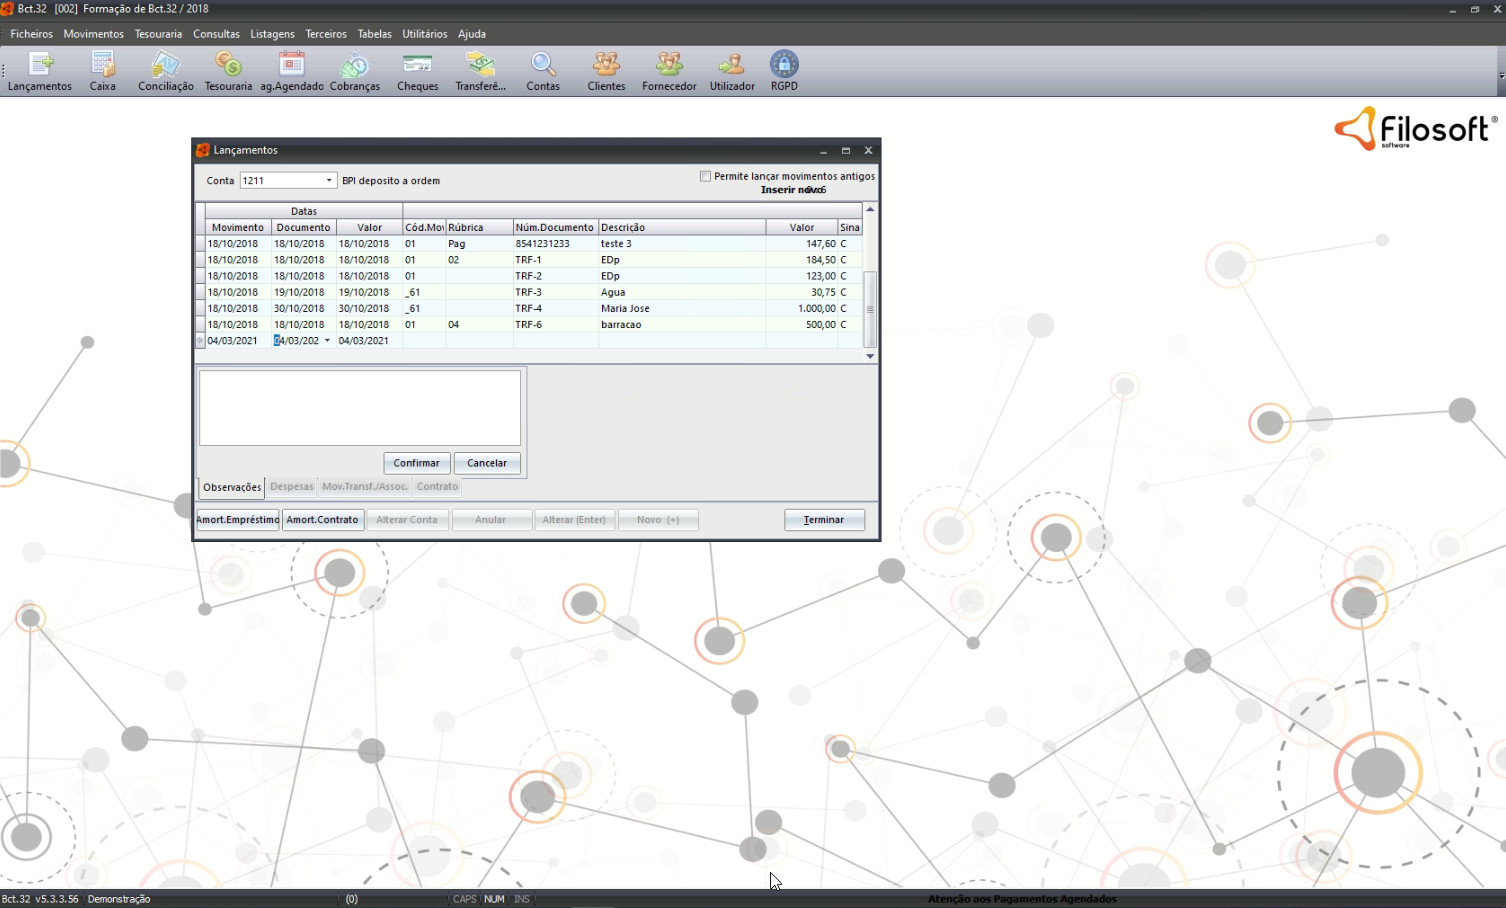Click the Caixa toolbar icon
The height and width of the screenshot is (908, 1506).
102,71
